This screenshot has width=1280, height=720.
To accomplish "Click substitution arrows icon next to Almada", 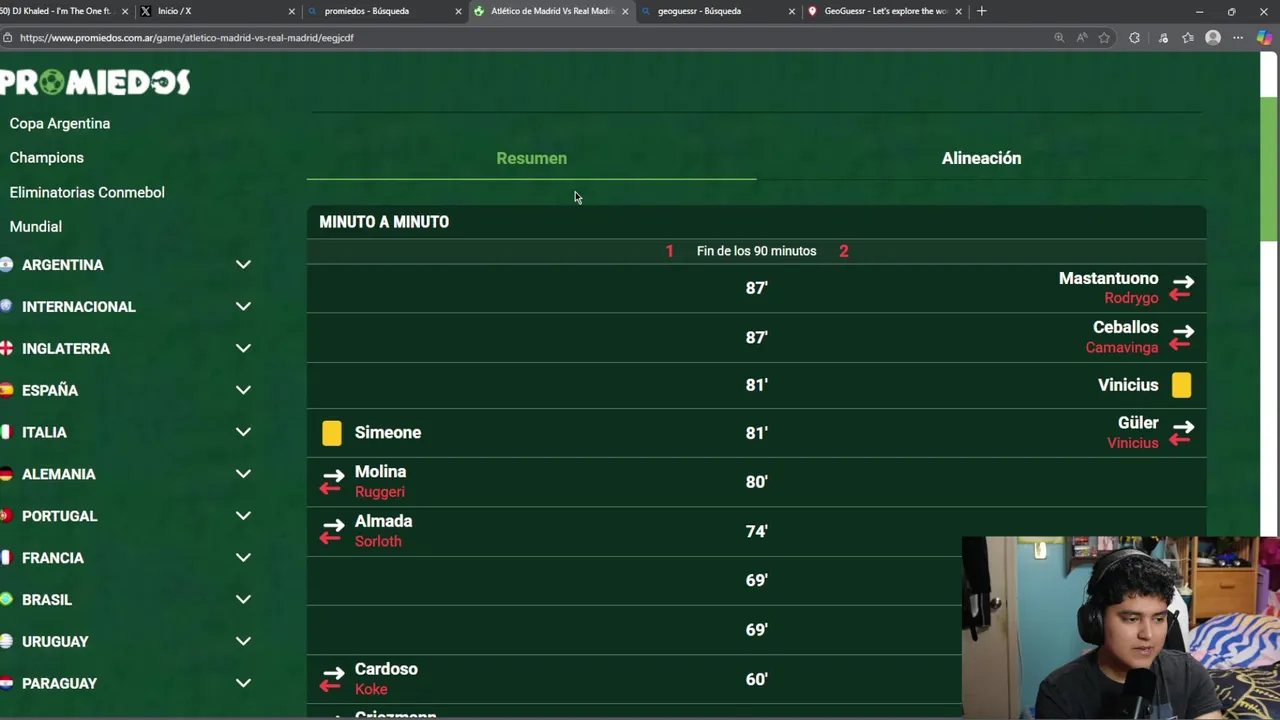I will point(332,531).
